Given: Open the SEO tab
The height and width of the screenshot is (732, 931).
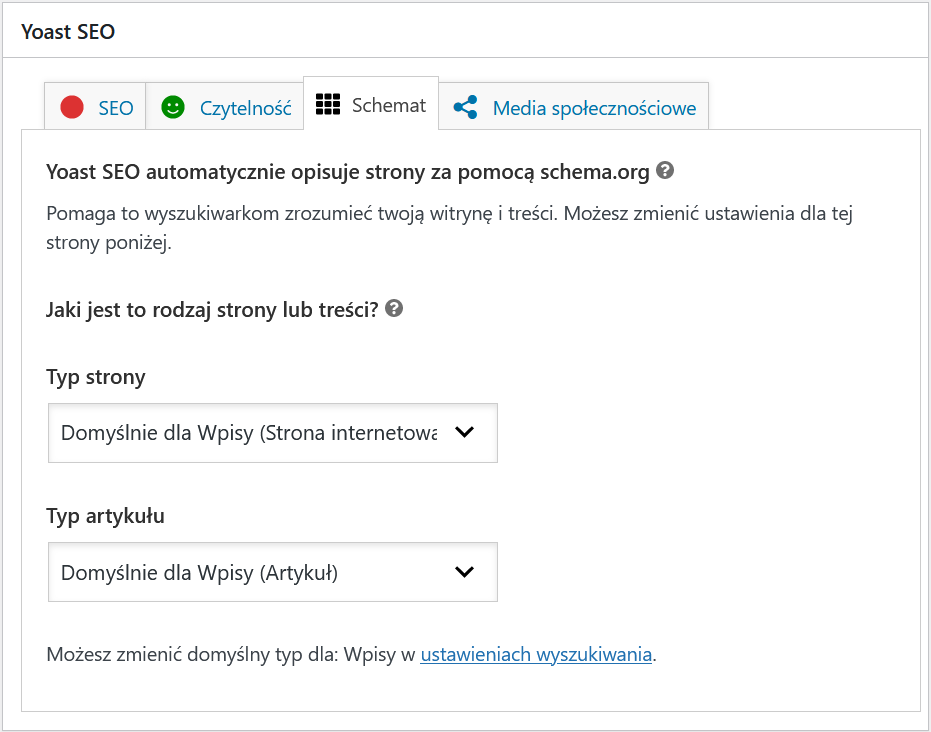Looking at the screenshot, I should (95, 107).
